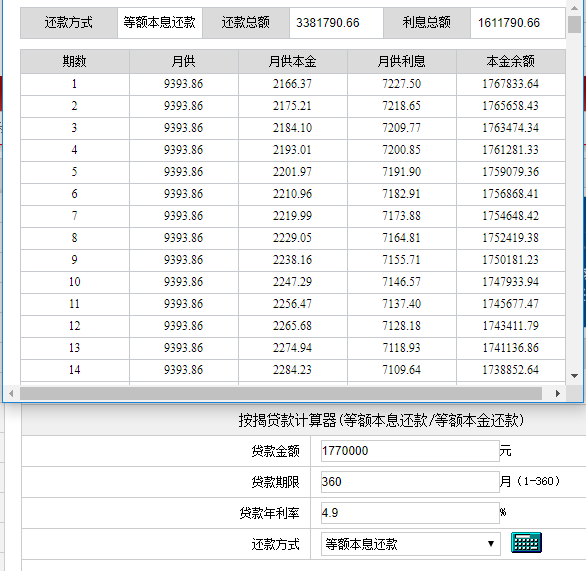Click the balance 1741136.86

coord(511,348)
